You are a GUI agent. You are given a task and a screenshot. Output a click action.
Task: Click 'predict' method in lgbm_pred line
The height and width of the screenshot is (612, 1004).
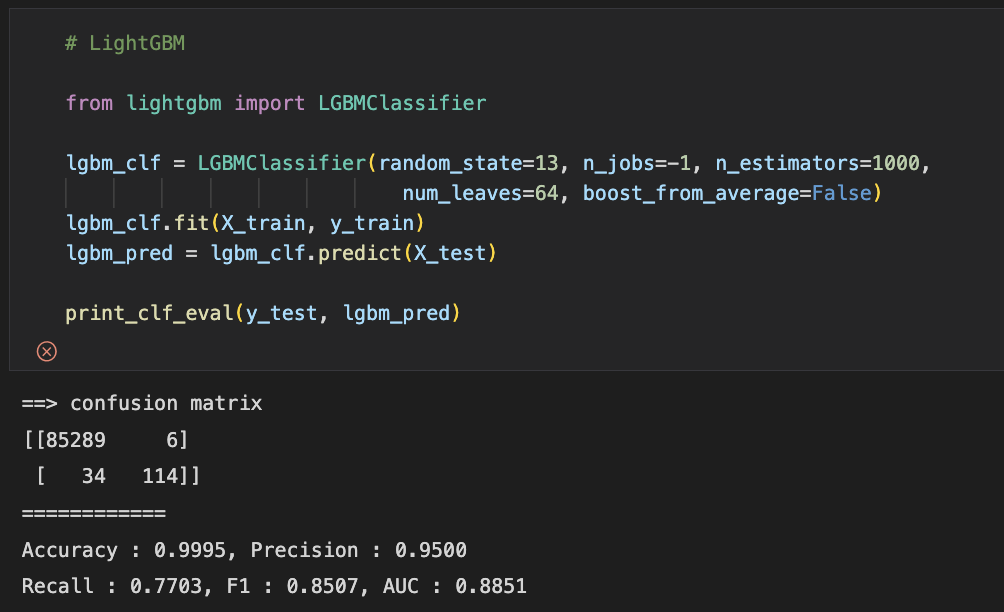[360, 254]
